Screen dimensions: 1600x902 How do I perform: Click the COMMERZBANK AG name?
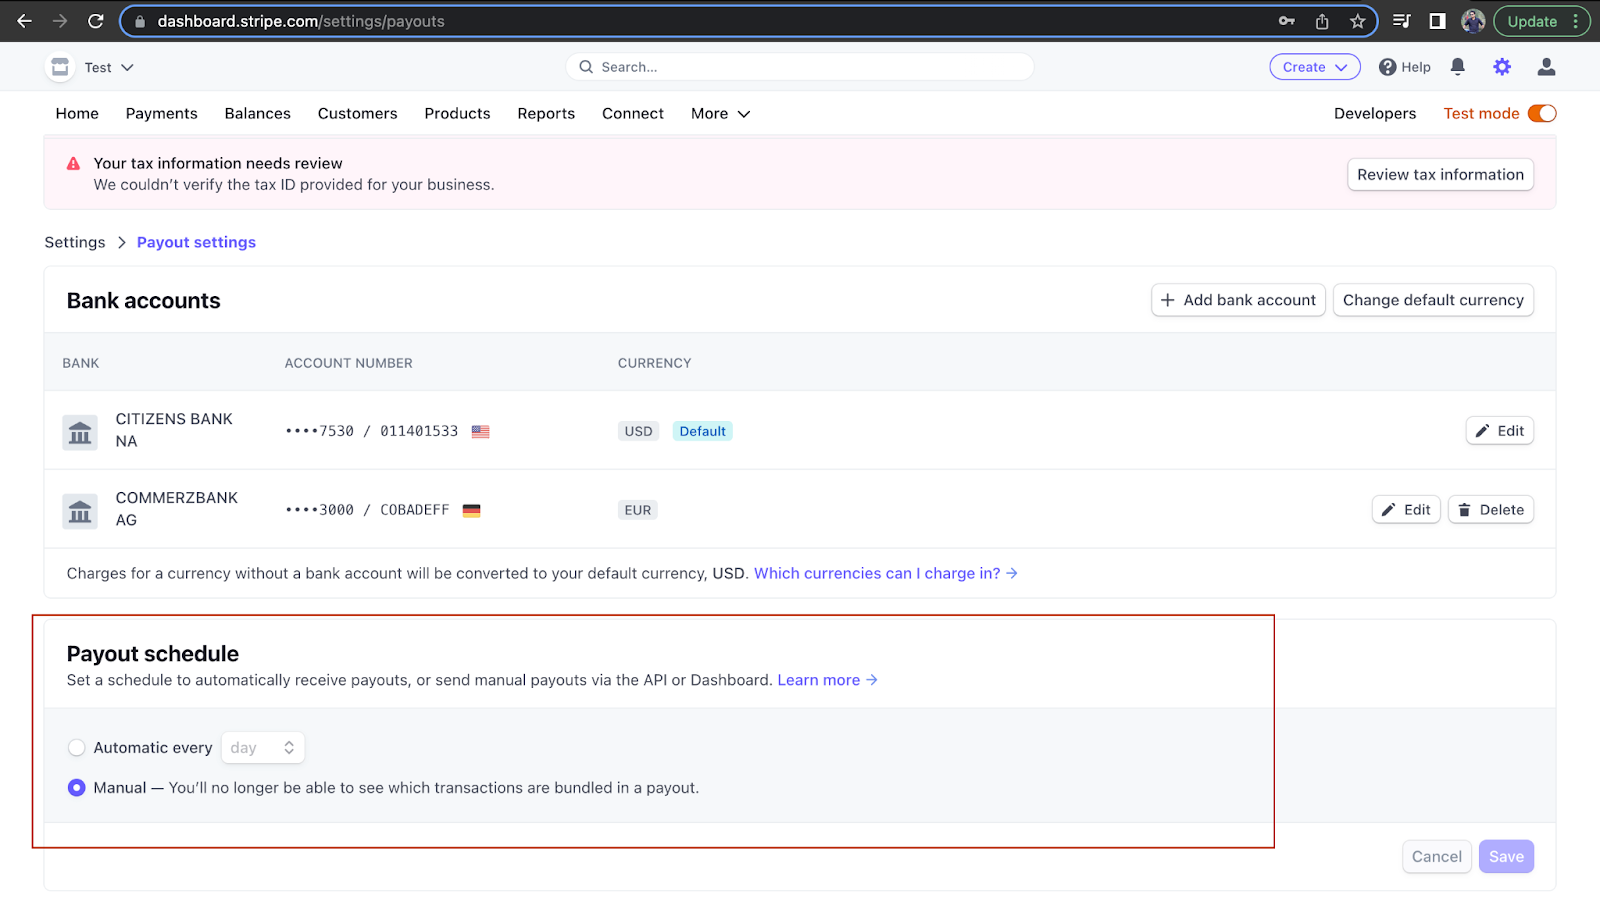pos(177,509)
